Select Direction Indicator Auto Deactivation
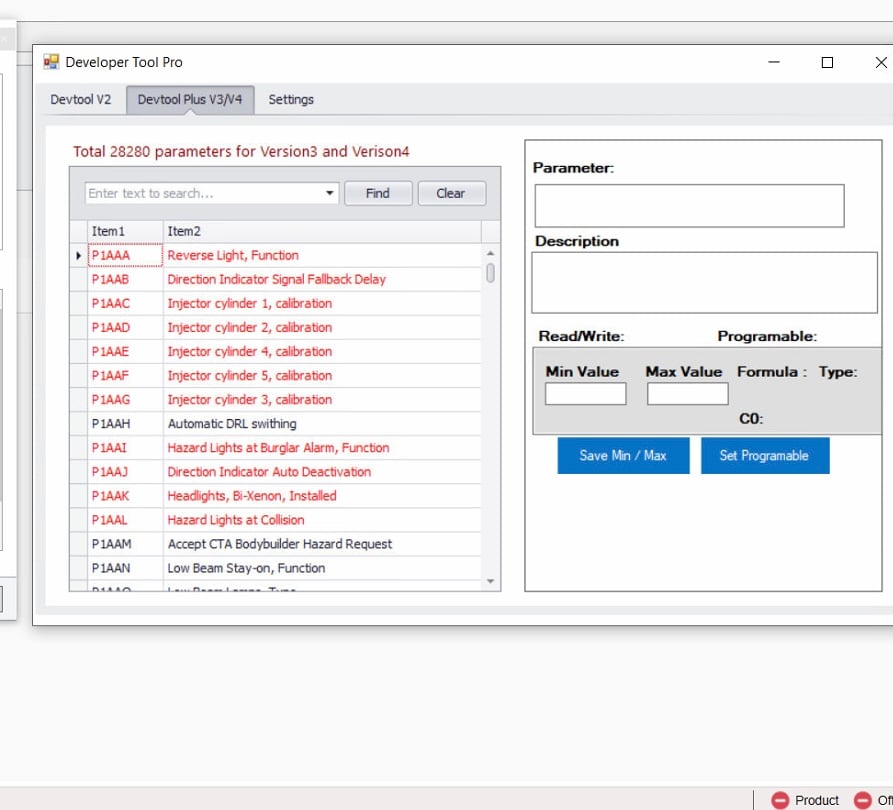 click(x=322, y=472)
